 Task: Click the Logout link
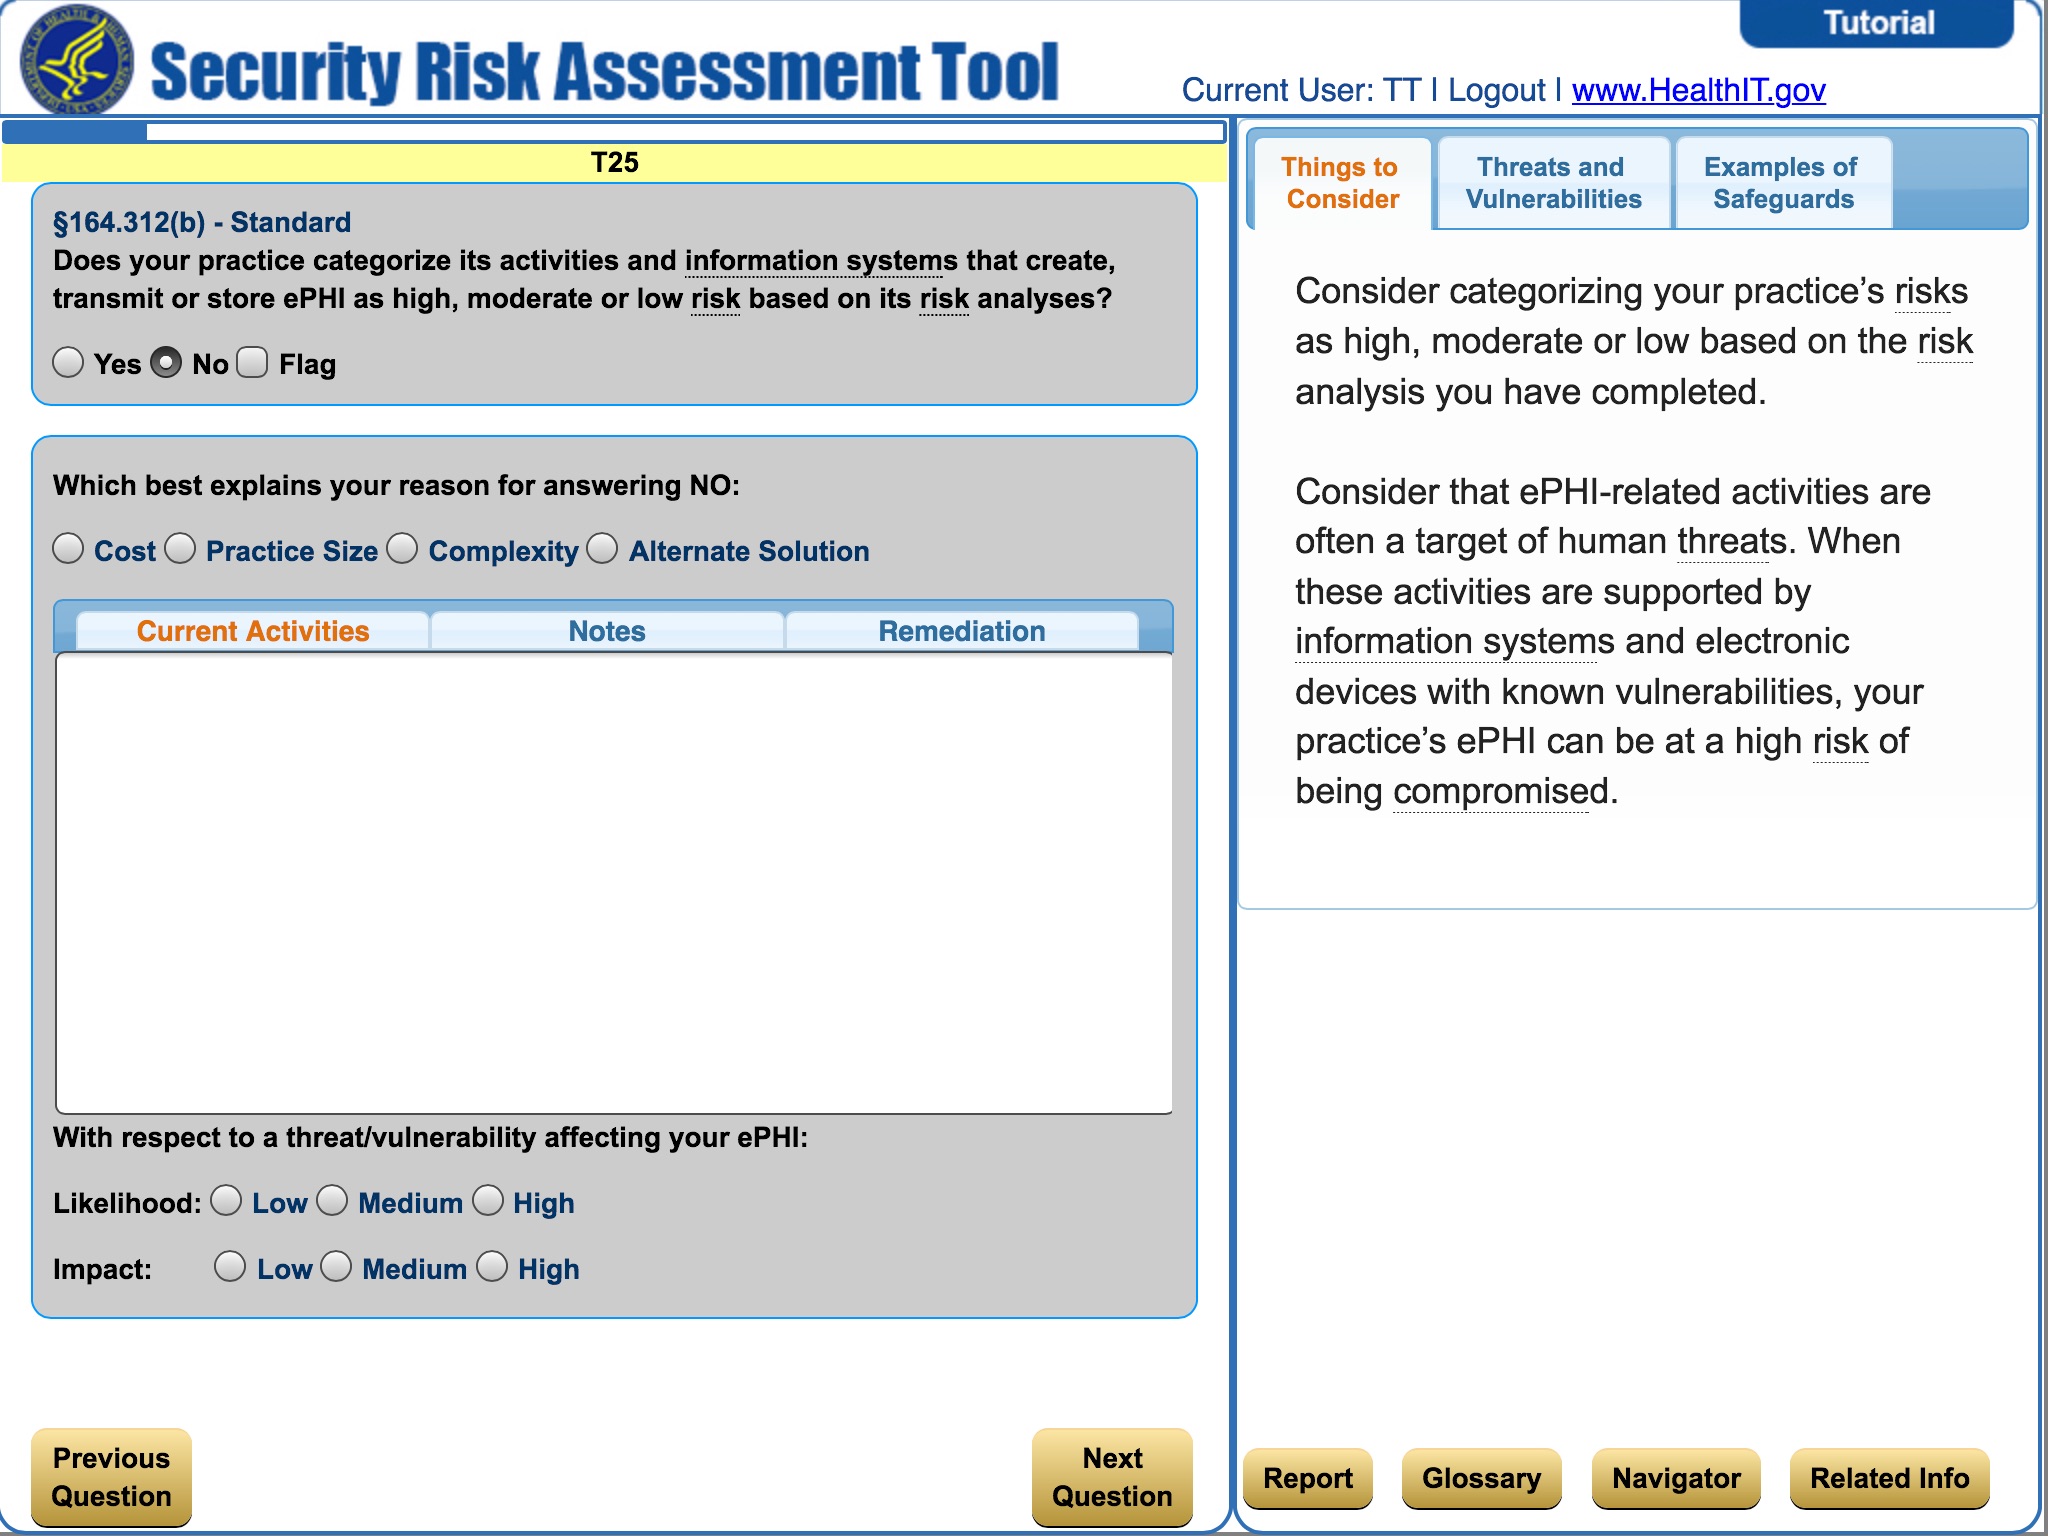pos(1496,90)
